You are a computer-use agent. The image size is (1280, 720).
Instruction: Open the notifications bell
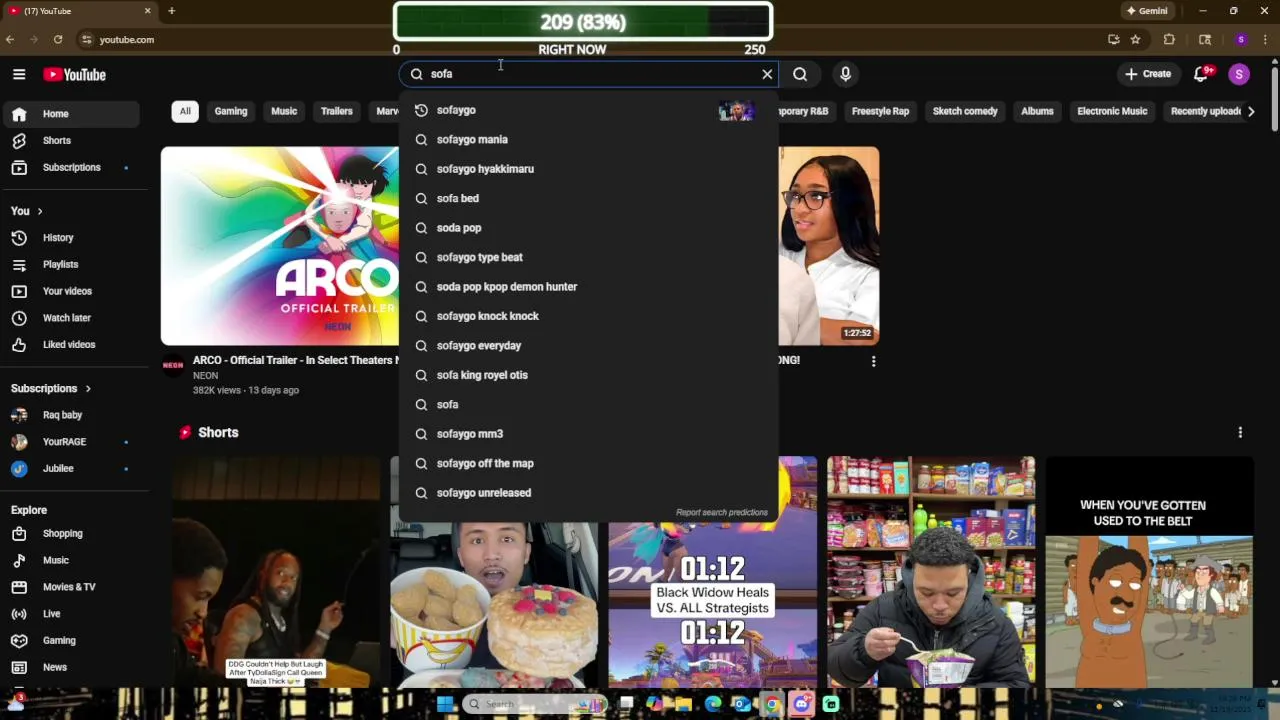pyautogui.click(x=1201, y=74)
